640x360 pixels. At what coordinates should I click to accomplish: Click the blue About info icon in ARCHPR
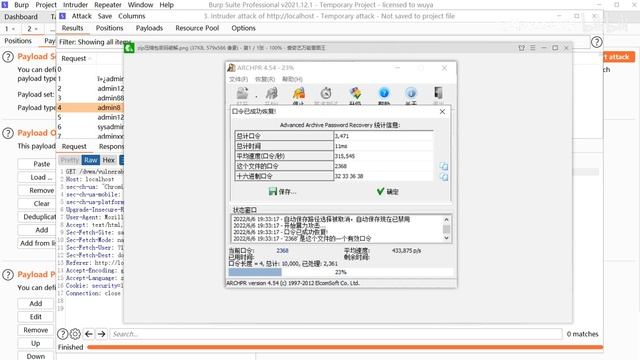click(x=411, y=93)
